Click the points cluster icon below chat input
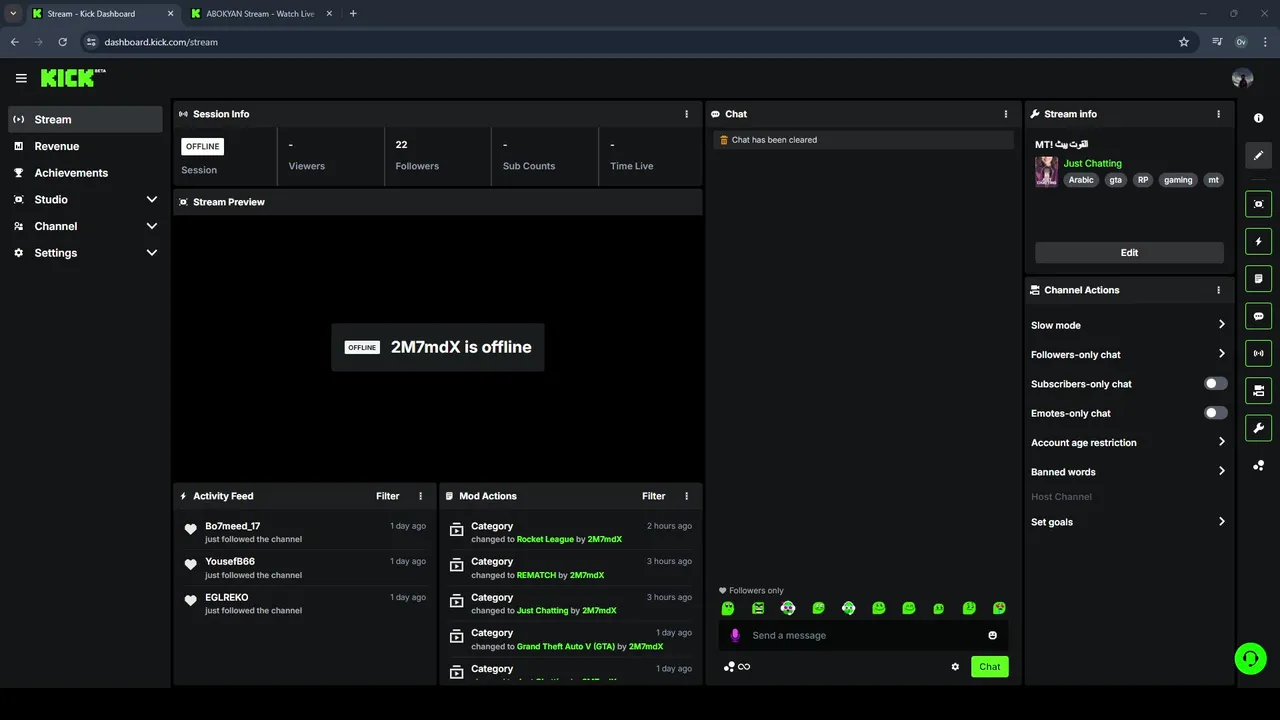This screenshot has width=1280, height=720. pos(729,667)
